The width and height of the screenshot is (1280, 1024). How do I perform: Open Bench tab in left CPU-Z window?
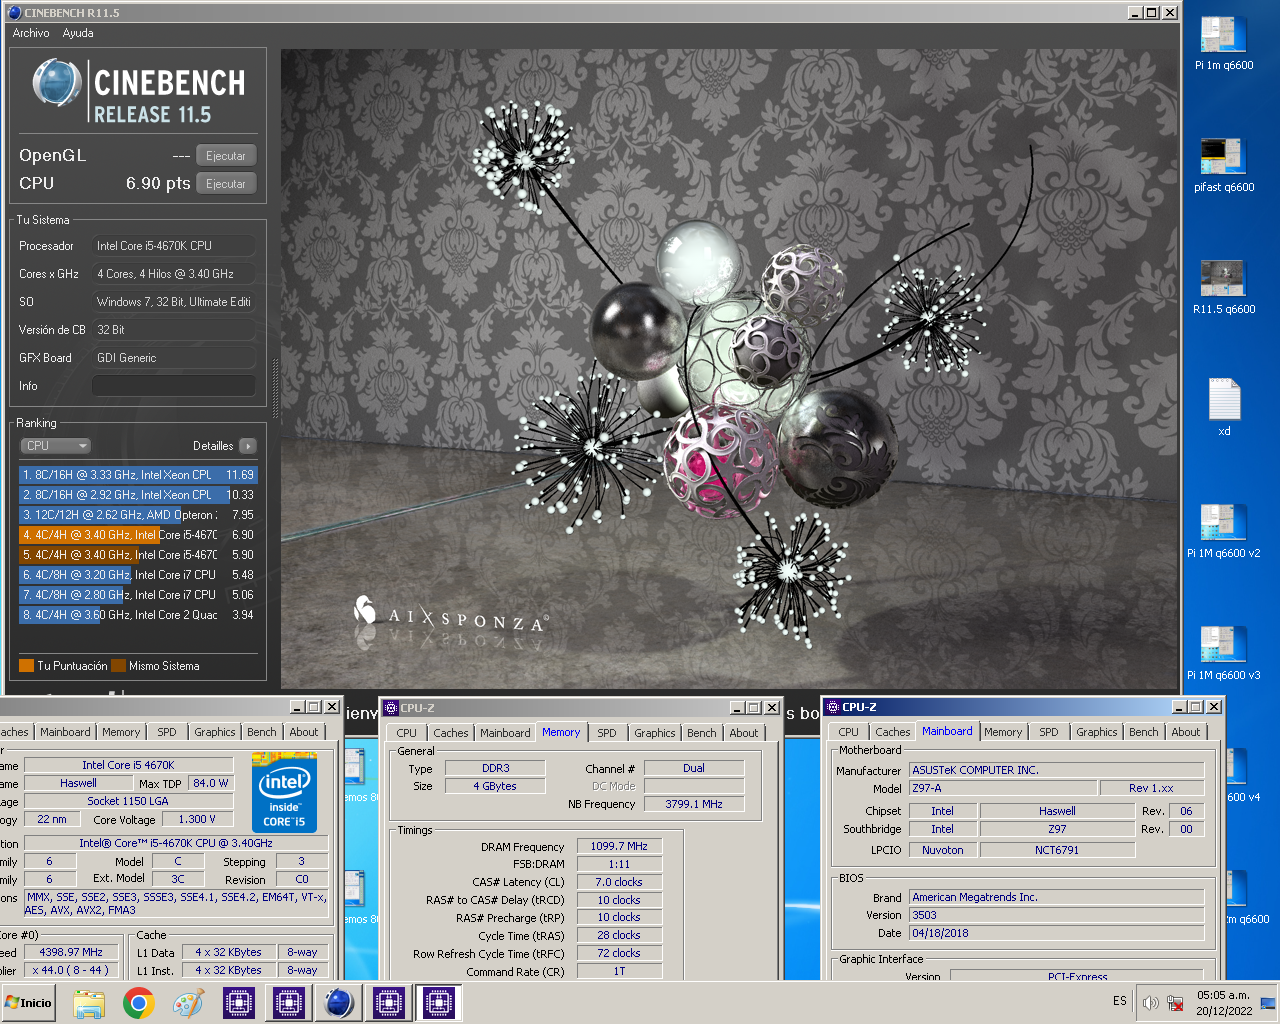point(262,732)
